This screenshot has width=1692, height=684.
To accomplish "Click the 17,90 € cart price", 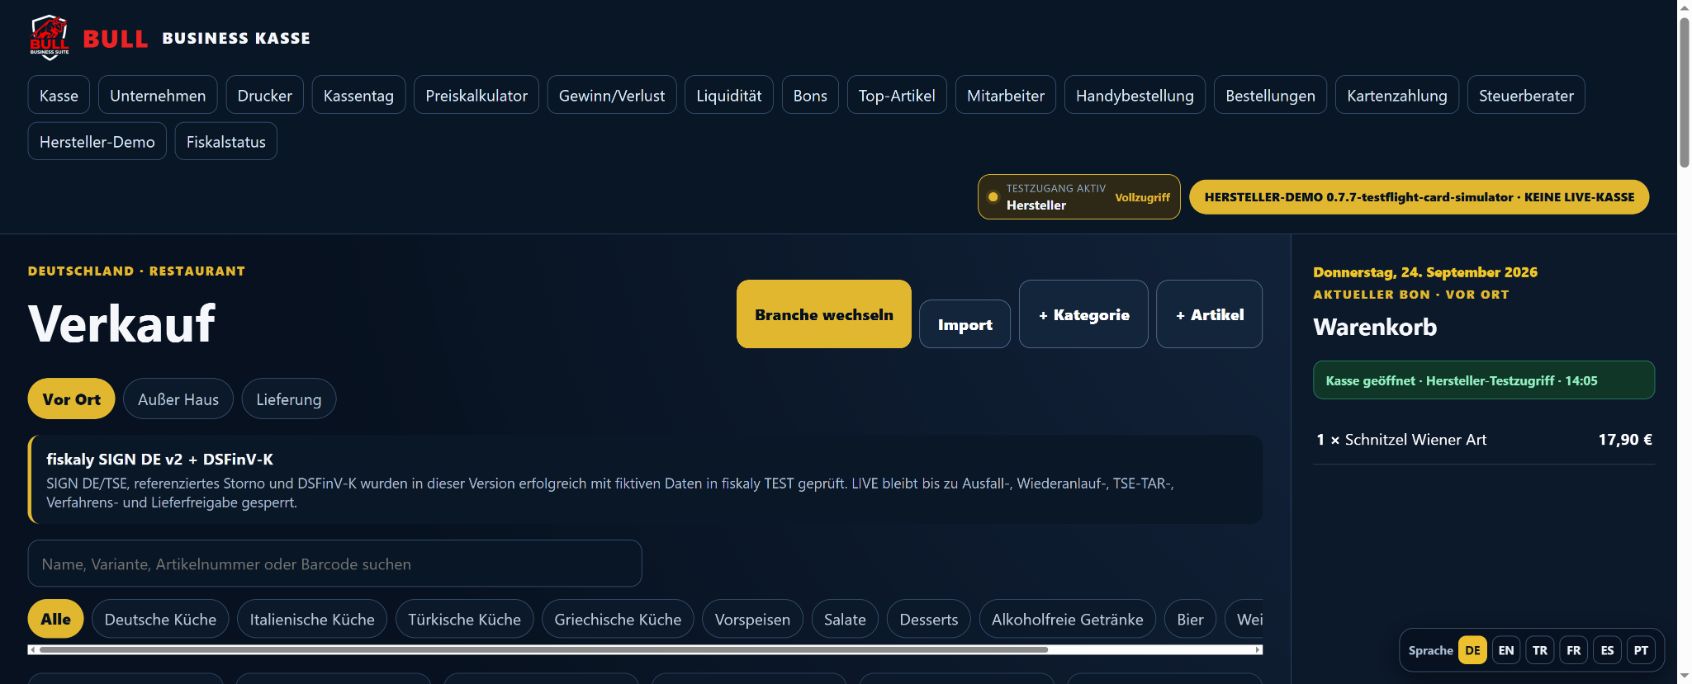I will pyautogui.click(x=1625, y=440).
